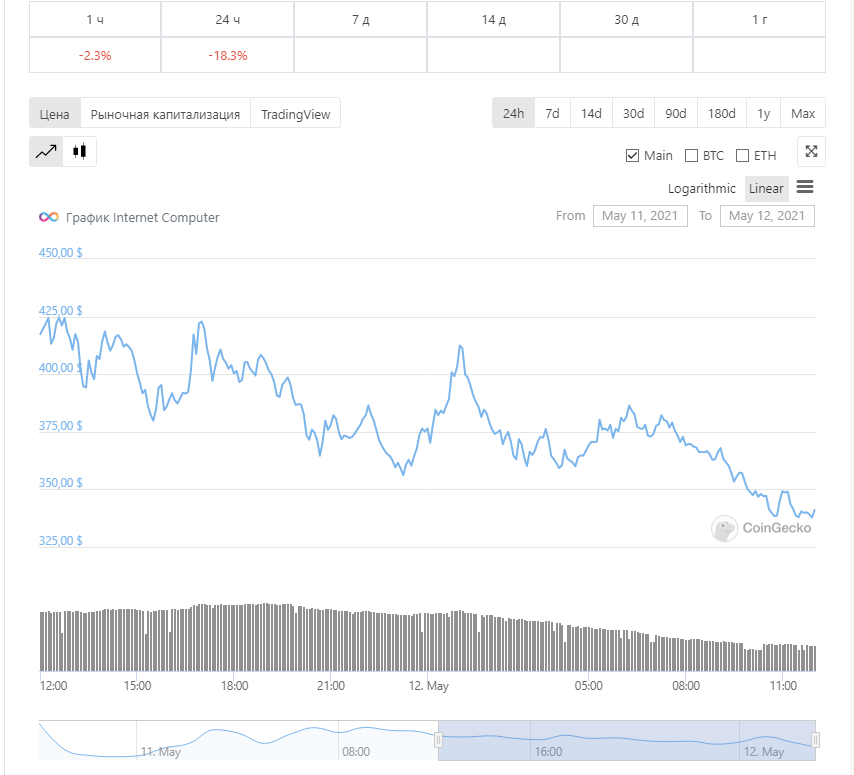Click the 1 ч column header

[95, 20]
